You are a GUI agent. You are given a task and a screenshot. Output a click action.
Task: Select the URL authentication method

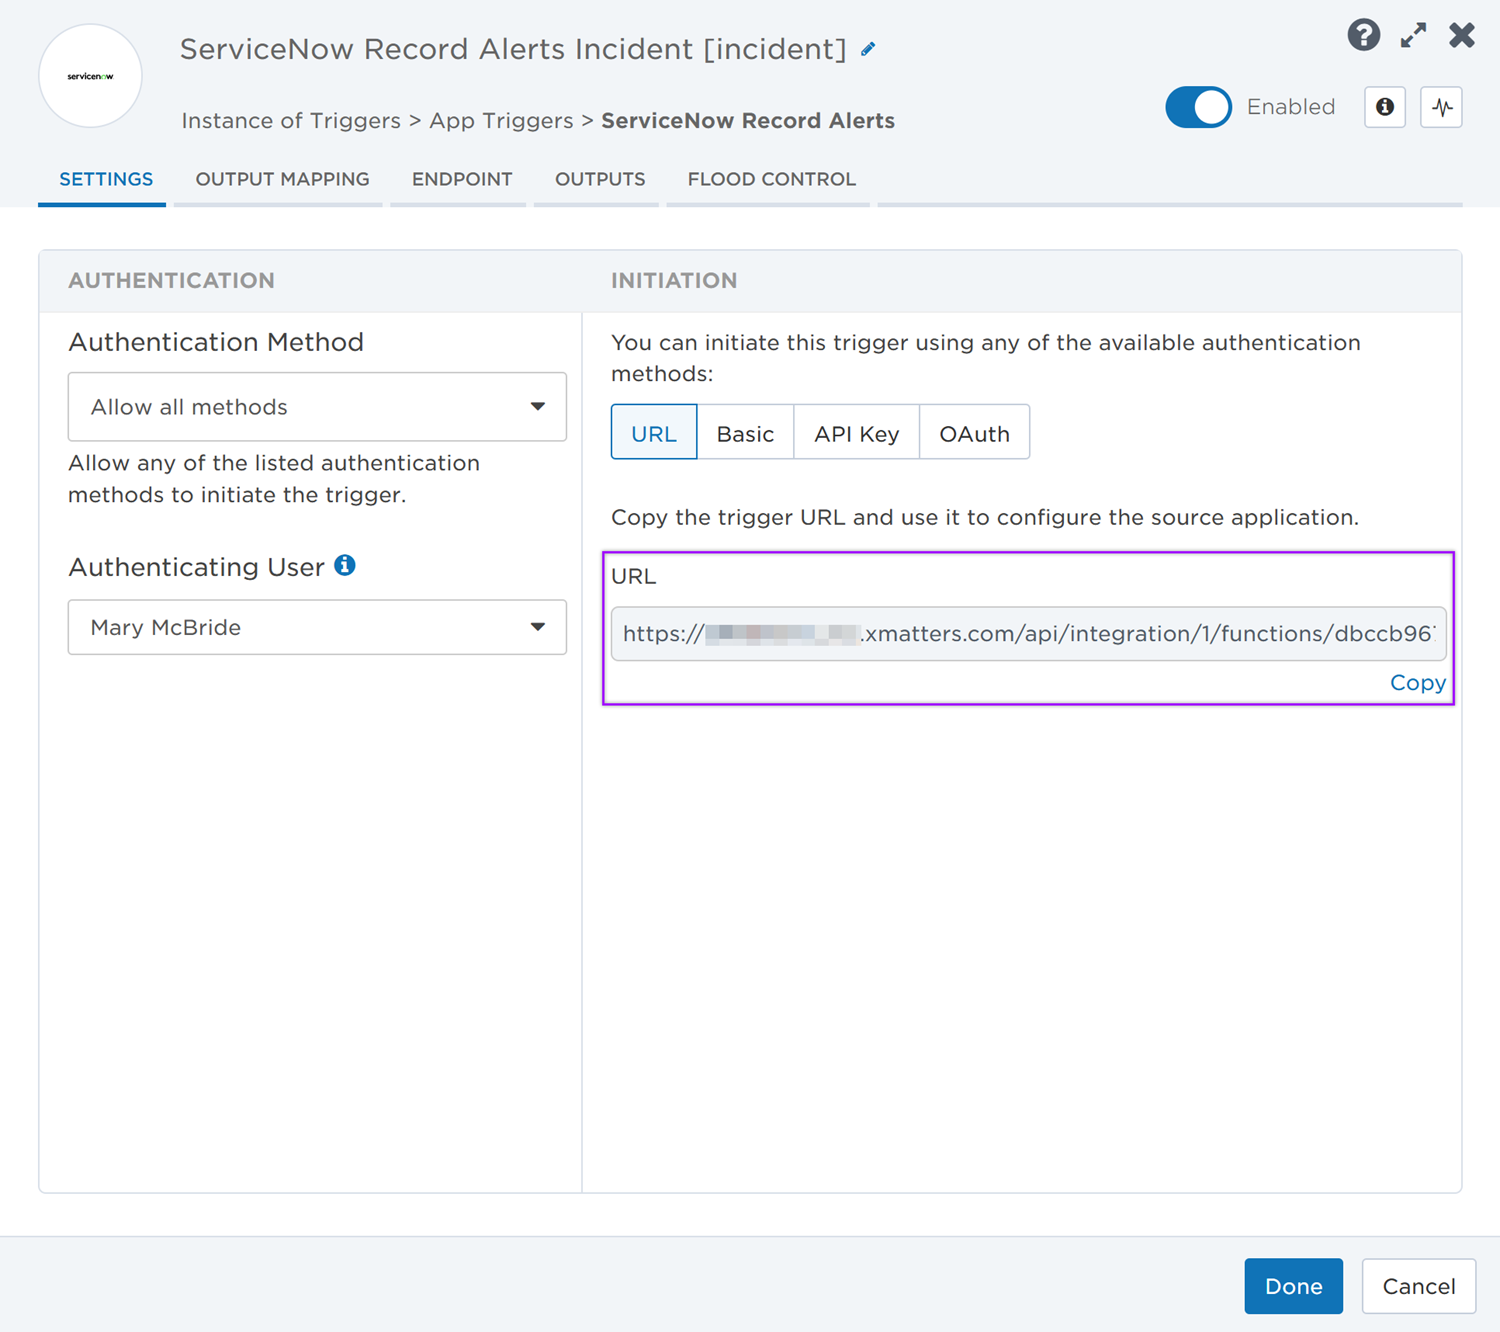pos(654,433)
